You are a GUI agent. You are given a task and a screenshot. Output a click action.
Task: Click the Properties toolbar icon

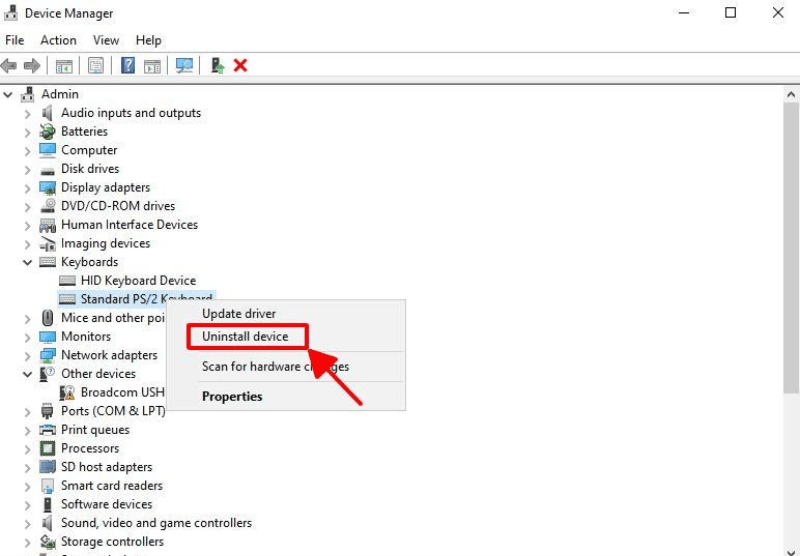(x=96, y=66)
